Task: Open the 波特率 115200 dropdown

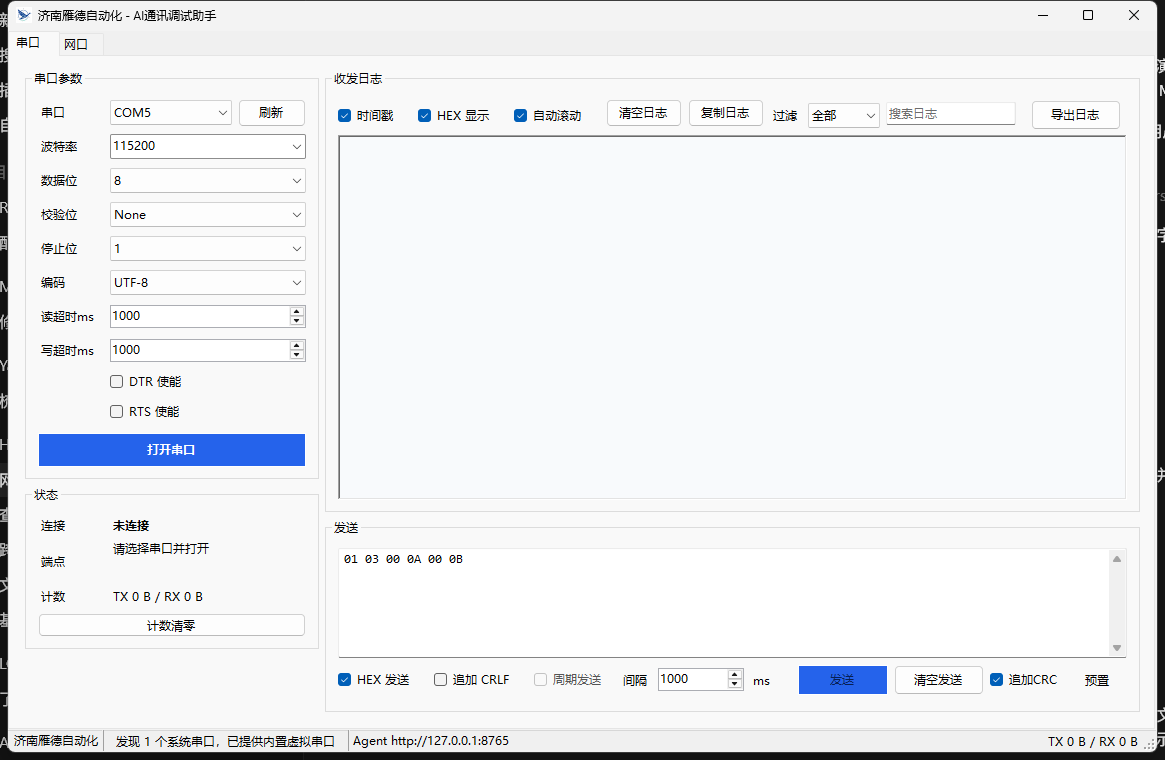Action: point(207,146)
